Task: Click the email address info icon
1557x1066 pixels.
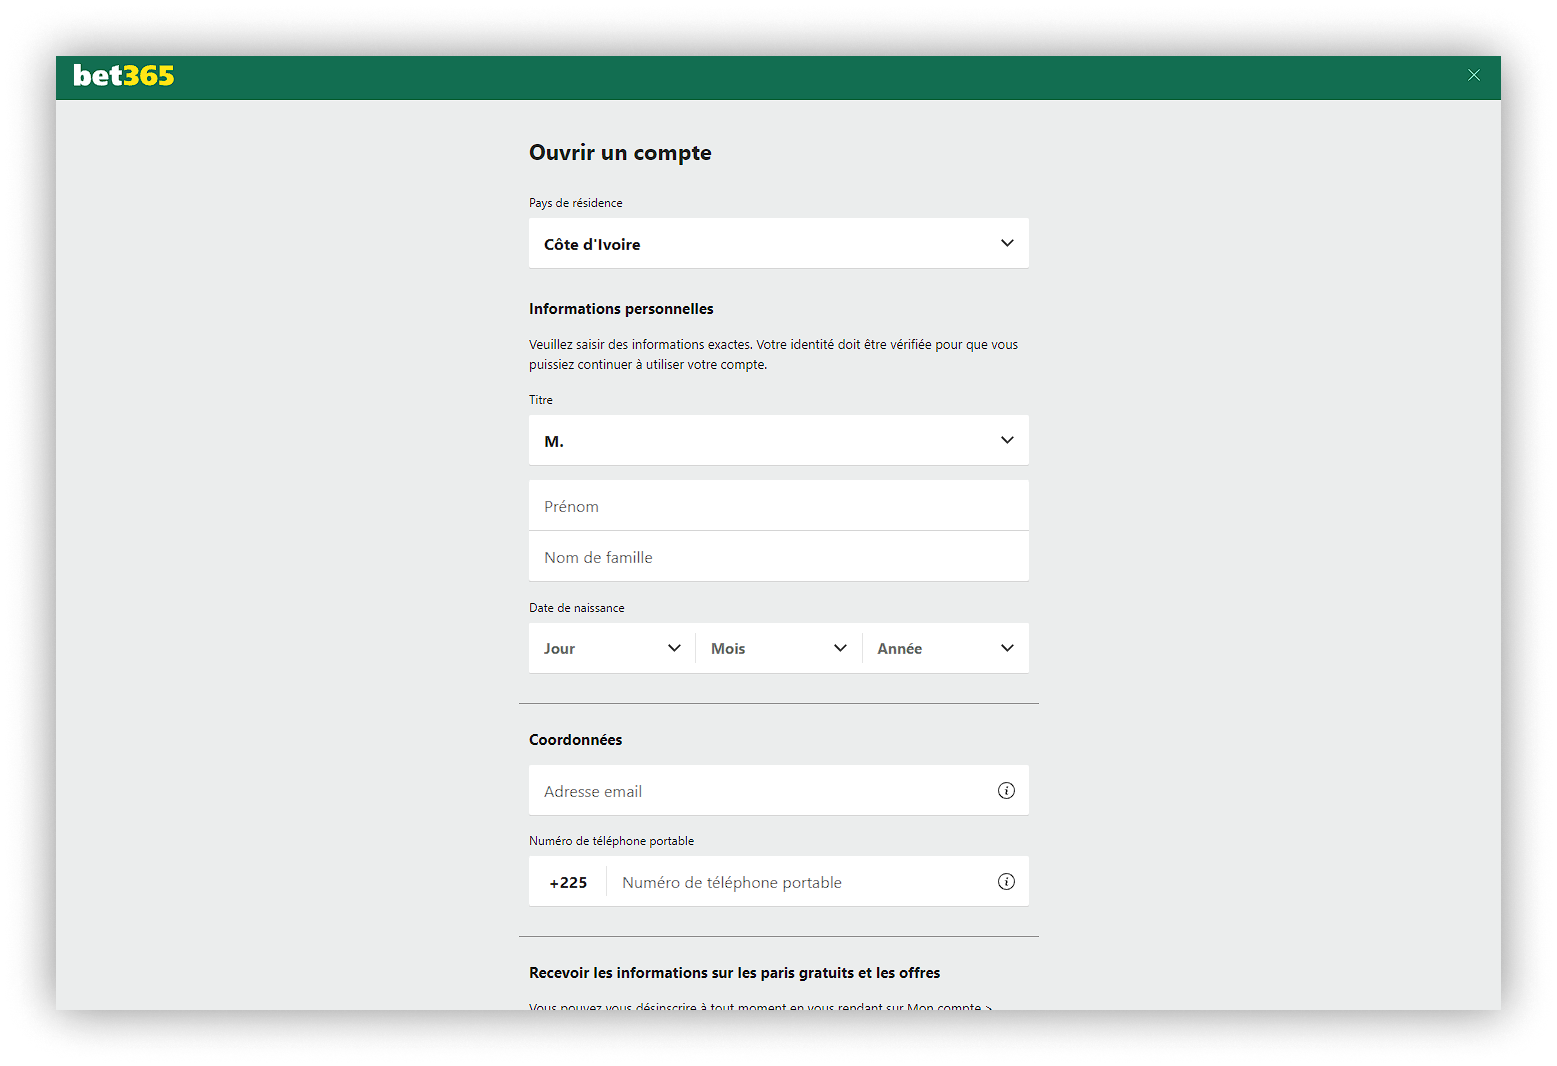Action: (x=1006, y=790)
